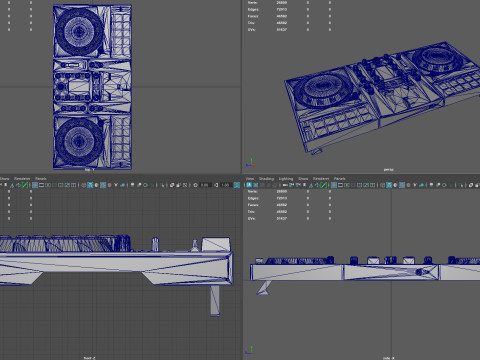Activate green Grease Pencil icon in front view toolbar
The height and width of the screenshot is (360, 480).
point(25,185)
